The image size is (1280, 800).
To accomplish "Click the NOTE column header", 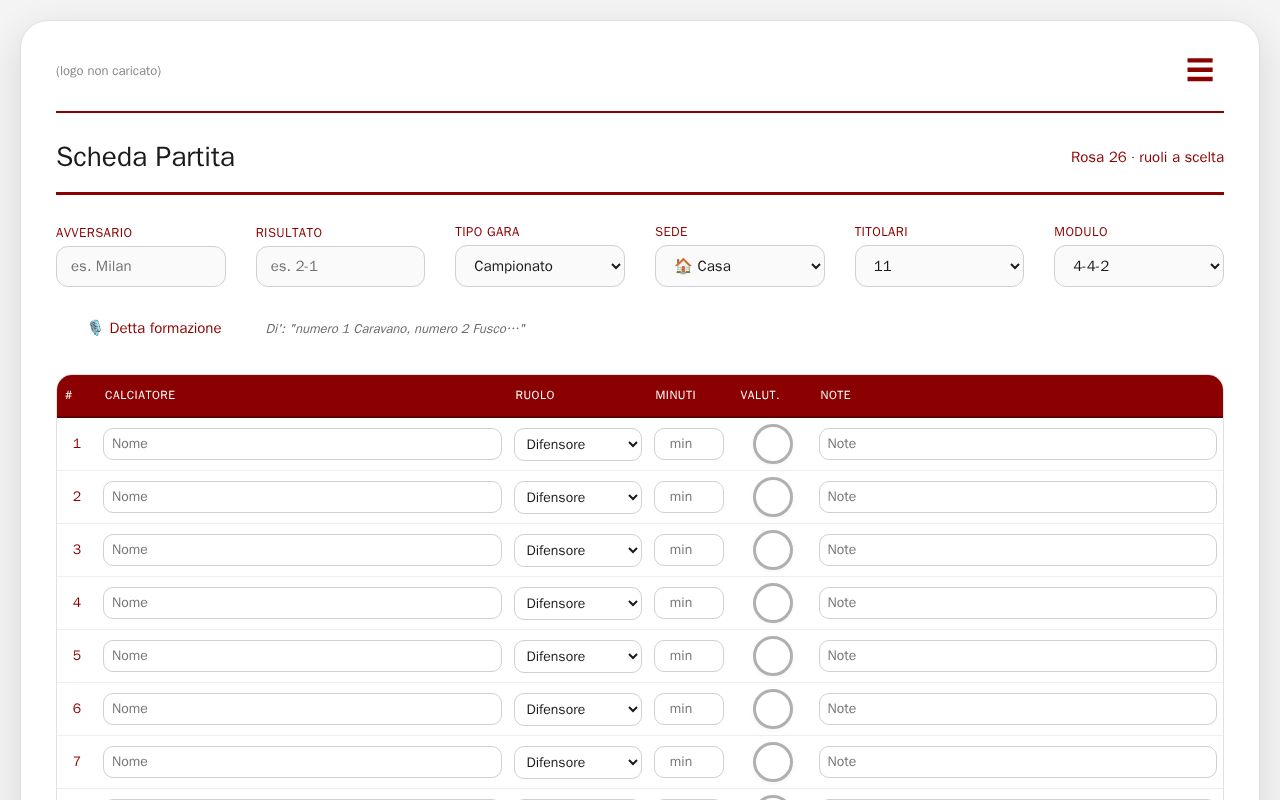I will point(835,395).
